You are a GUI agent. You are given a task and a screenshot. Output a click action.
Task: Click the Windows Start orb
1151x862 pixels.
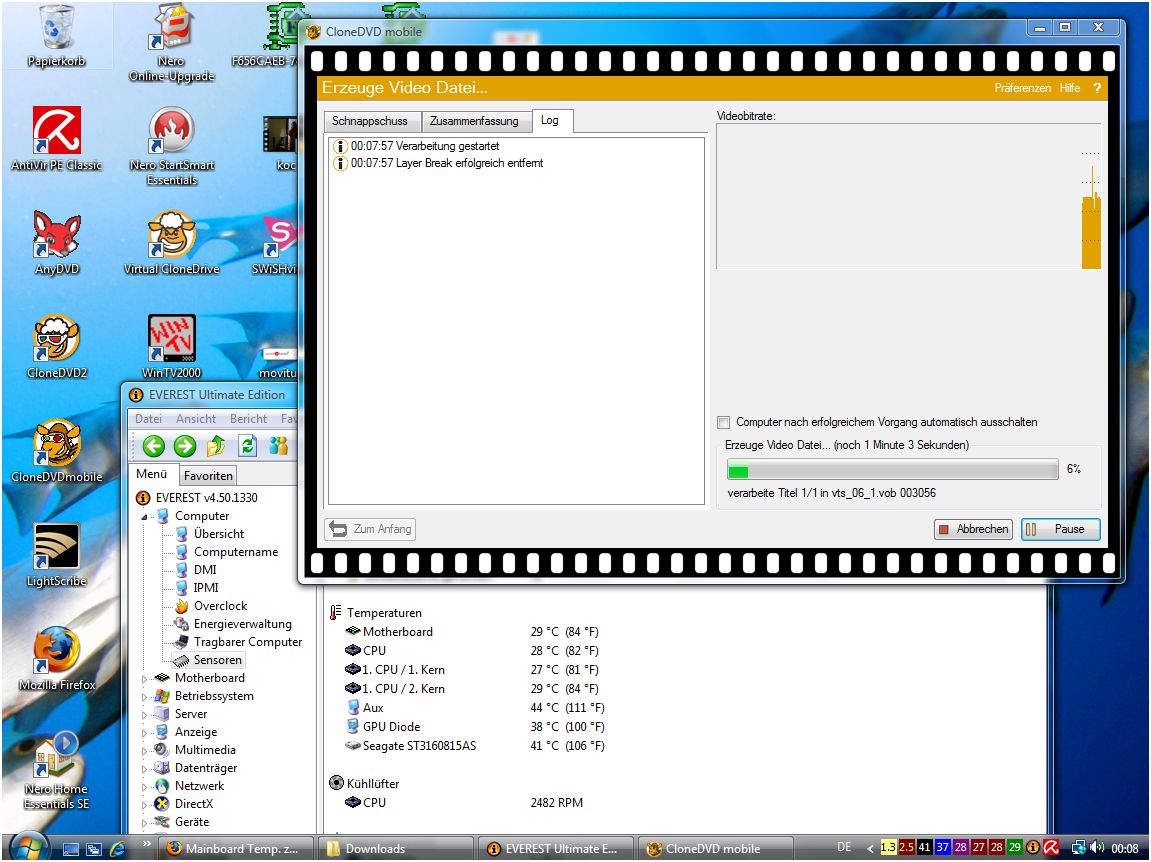[x=28, y=847]
